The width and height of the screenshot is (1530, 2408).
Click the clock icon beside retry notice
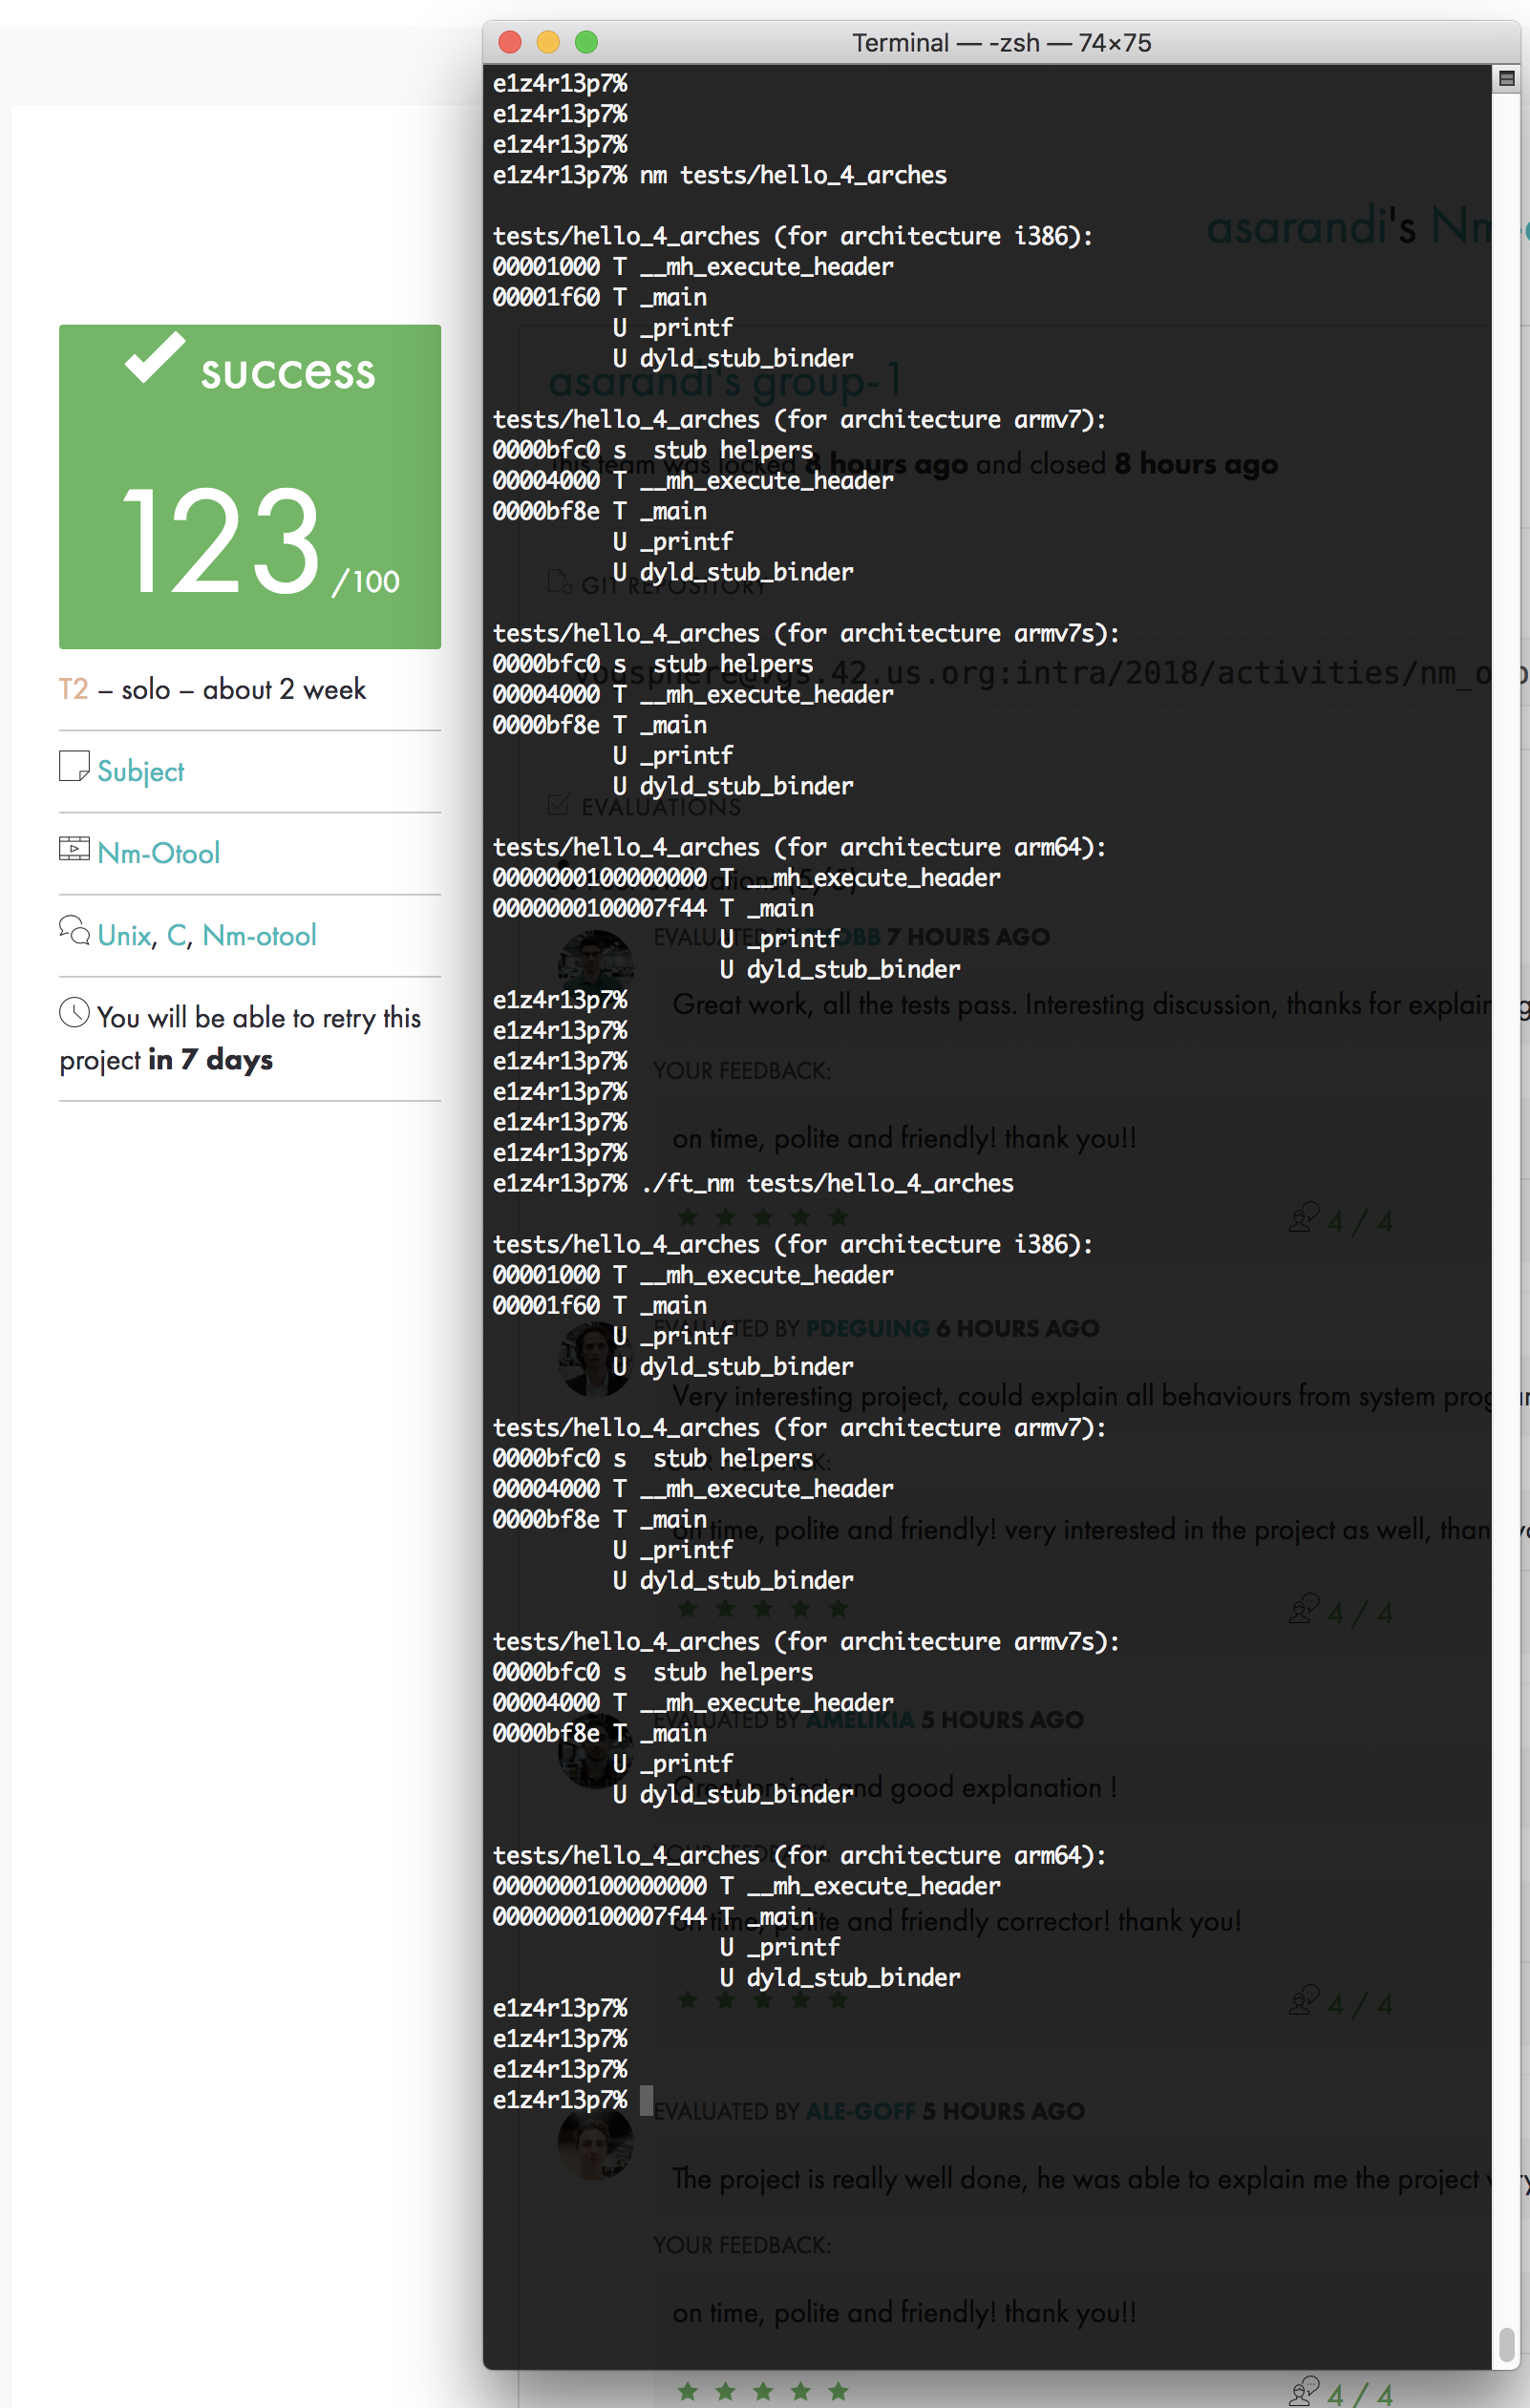(74, 1013)
